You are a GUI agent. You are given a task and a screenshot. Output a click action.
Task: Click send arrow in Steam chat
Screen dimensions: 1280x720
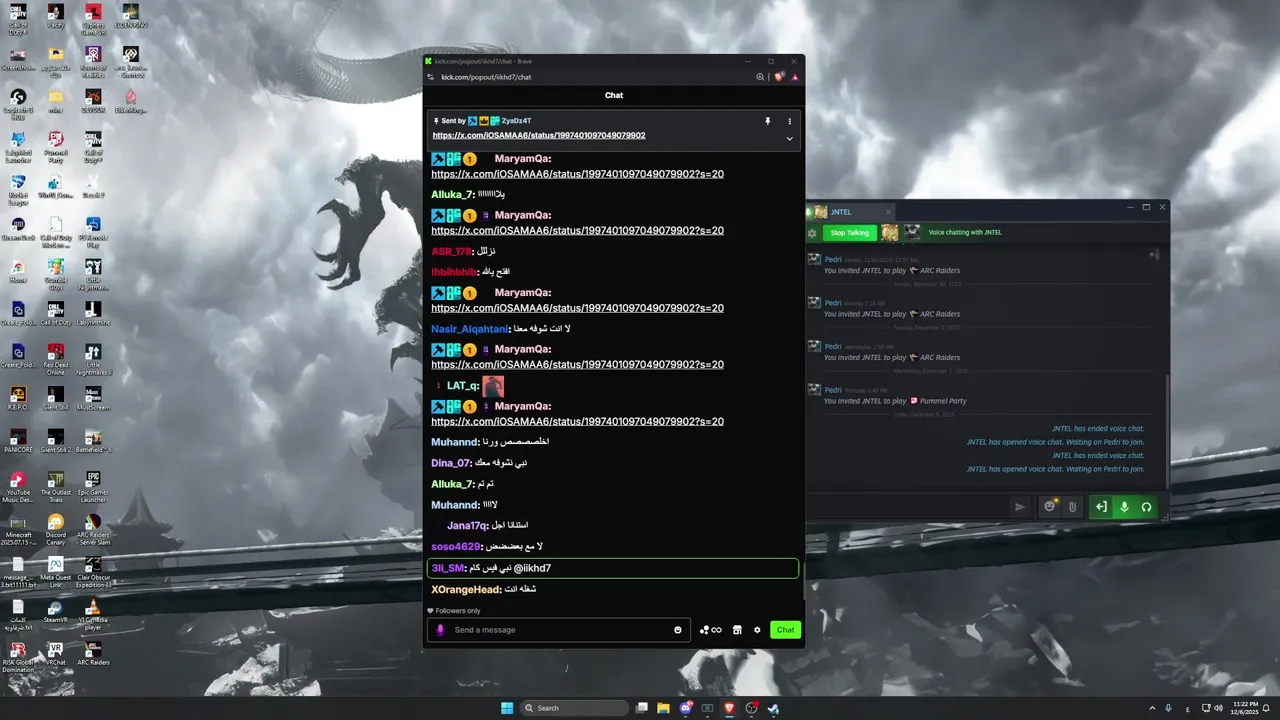coord(1020,507)
